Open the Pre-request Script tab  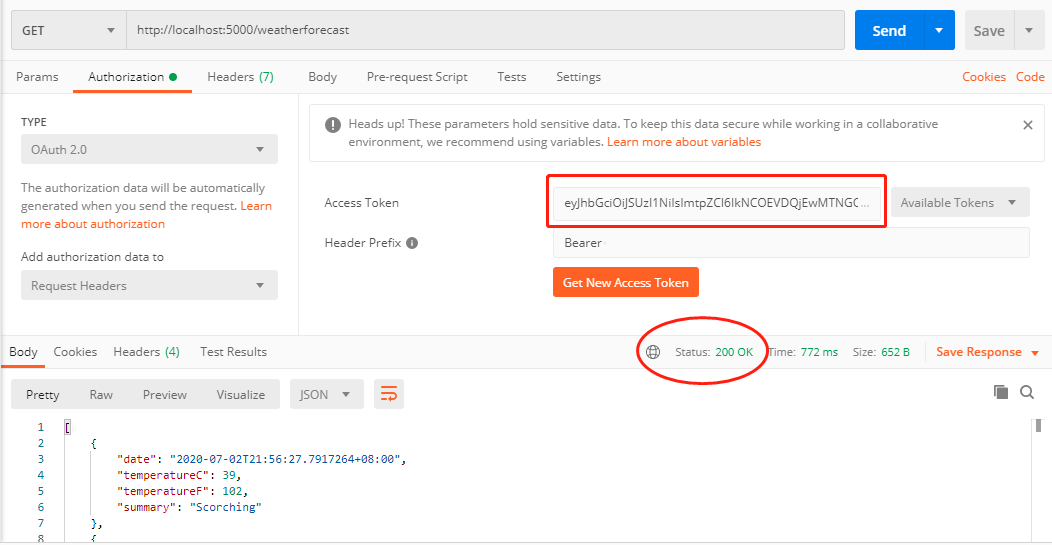(417, 77)
